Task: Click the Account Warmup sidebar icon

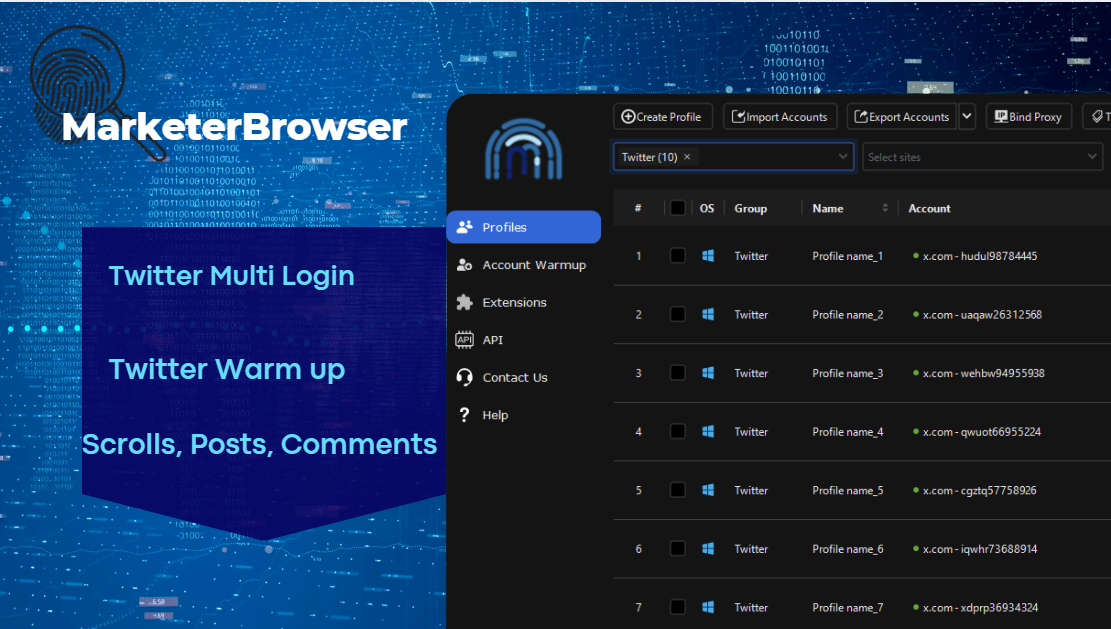Action: coord(464,265)
